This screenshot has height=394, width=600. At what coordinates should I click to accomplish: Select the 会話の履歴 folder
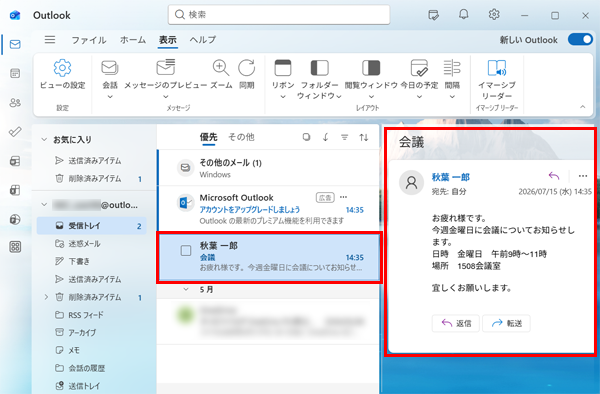click(92, 368)
